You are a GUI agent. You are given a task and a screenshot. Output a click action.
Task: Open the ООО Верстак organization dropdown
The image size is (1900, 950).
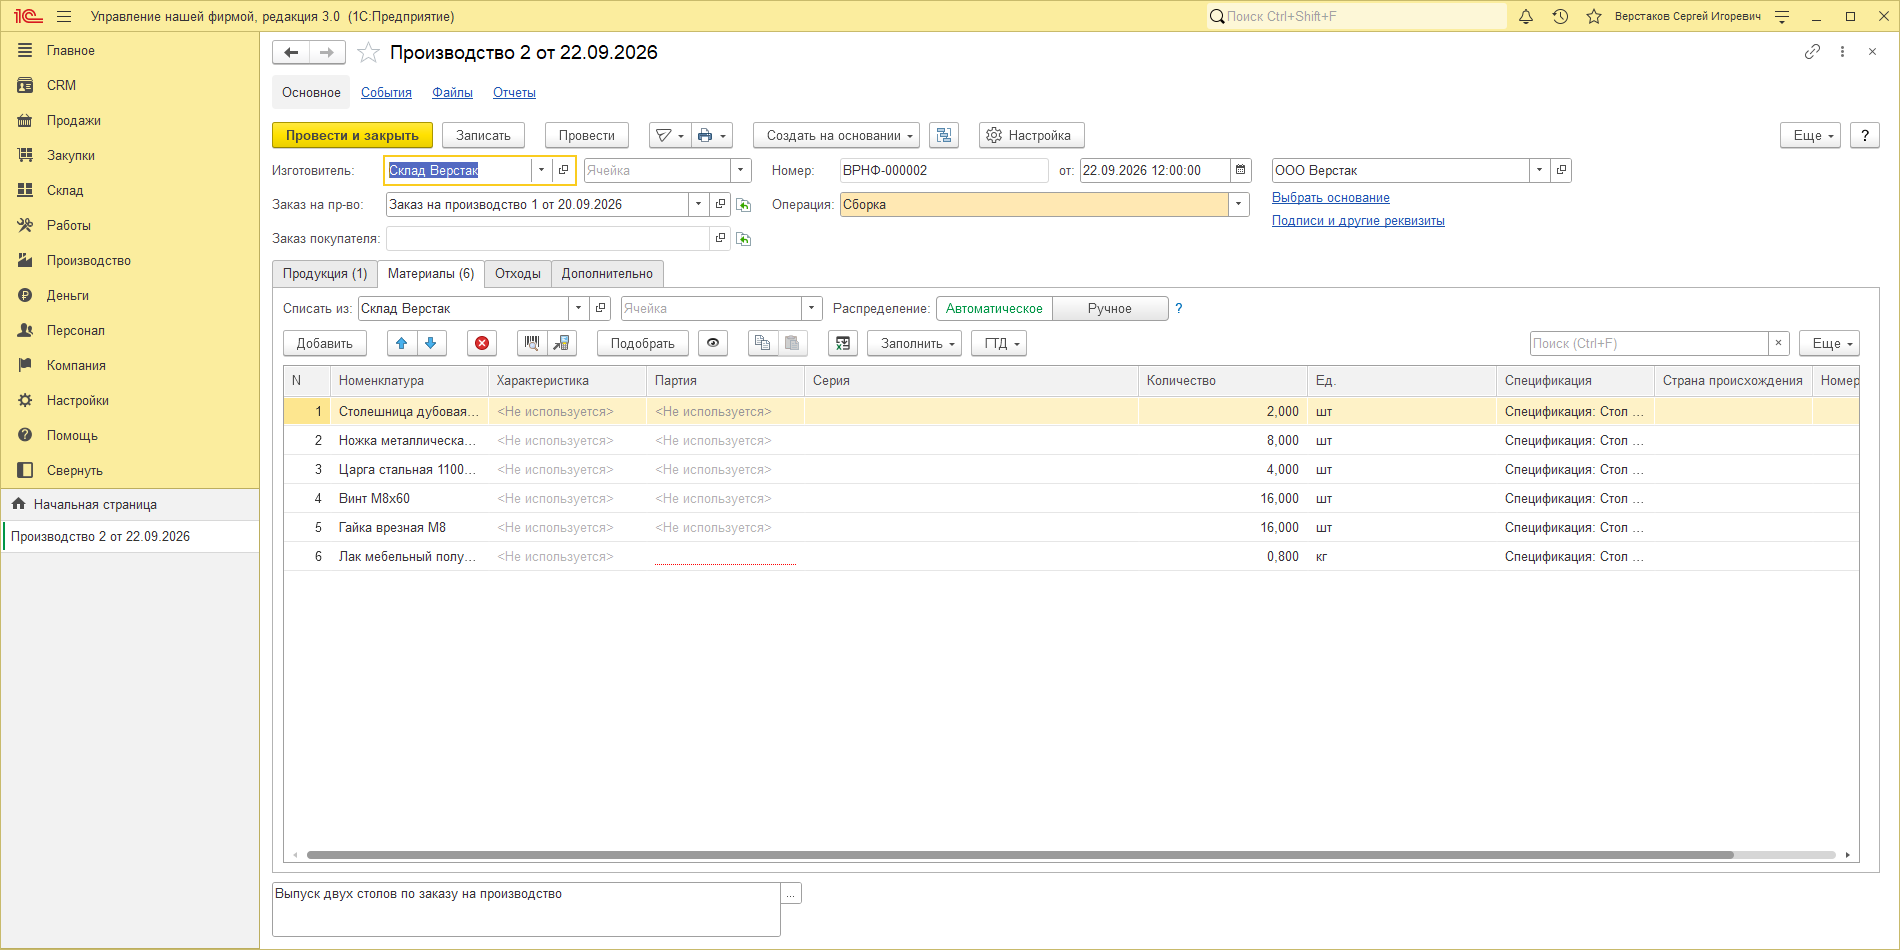[x=1539, y=170]
